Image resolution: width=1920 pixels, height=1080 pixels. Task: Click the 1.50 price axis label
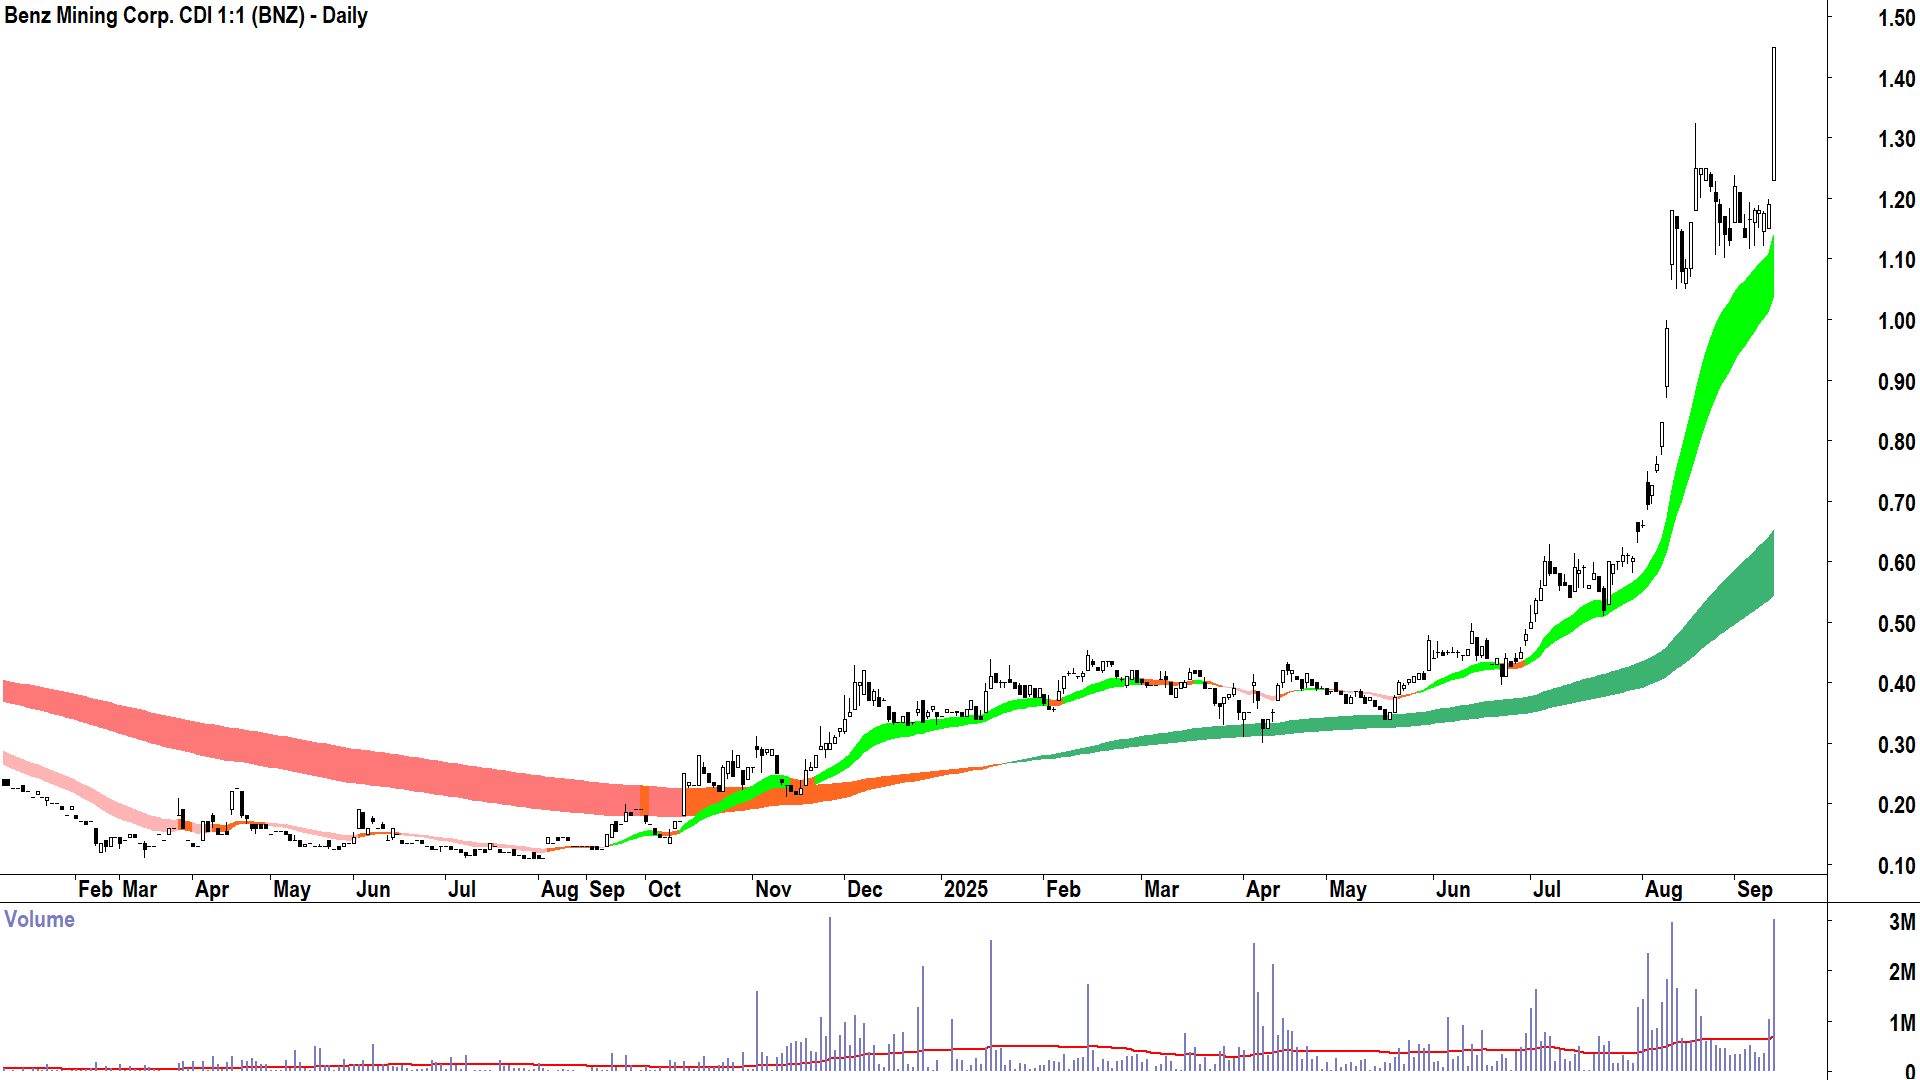pos(1896,18)
